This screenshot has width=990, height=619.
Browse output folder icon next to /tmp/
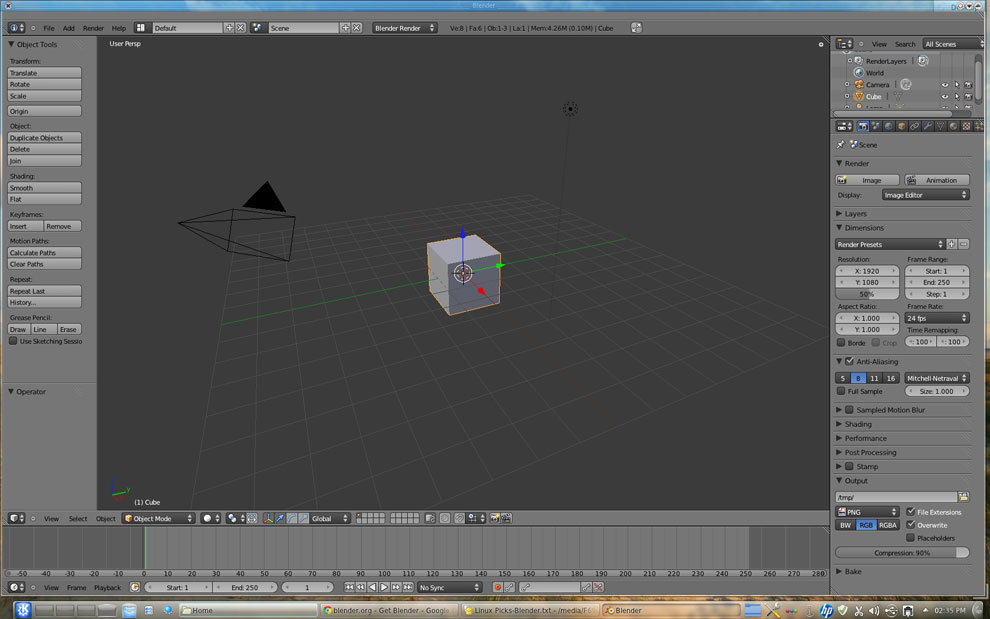[x=963, y=497]
